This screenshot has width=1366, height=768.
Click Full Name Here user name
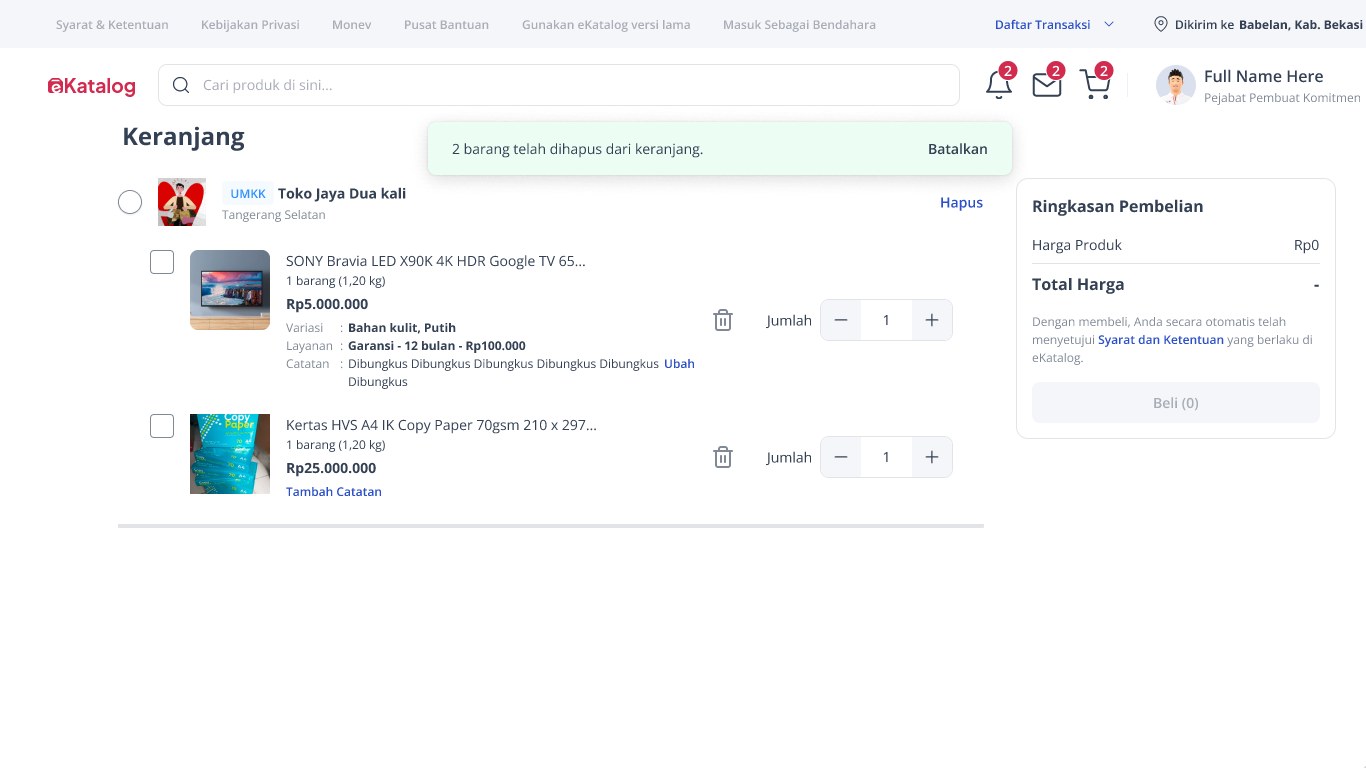(1263, 76)
